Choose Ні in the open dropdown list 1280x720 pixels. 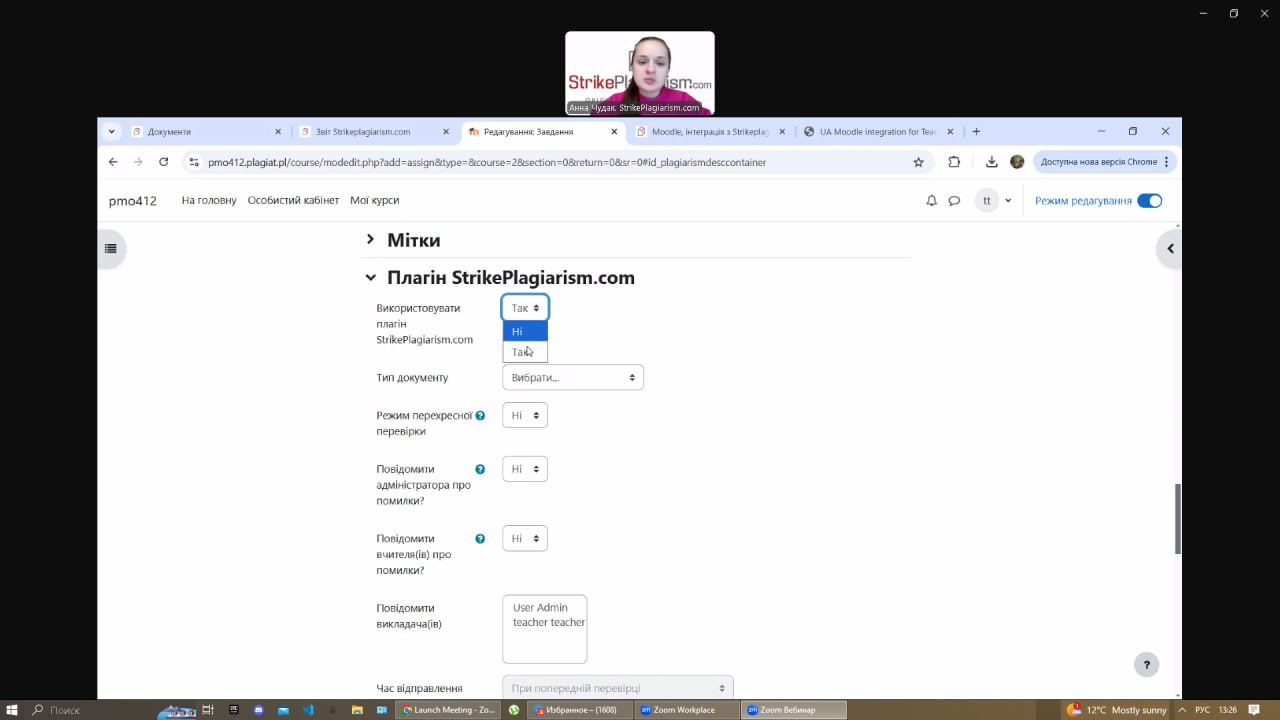pos(525,332)
